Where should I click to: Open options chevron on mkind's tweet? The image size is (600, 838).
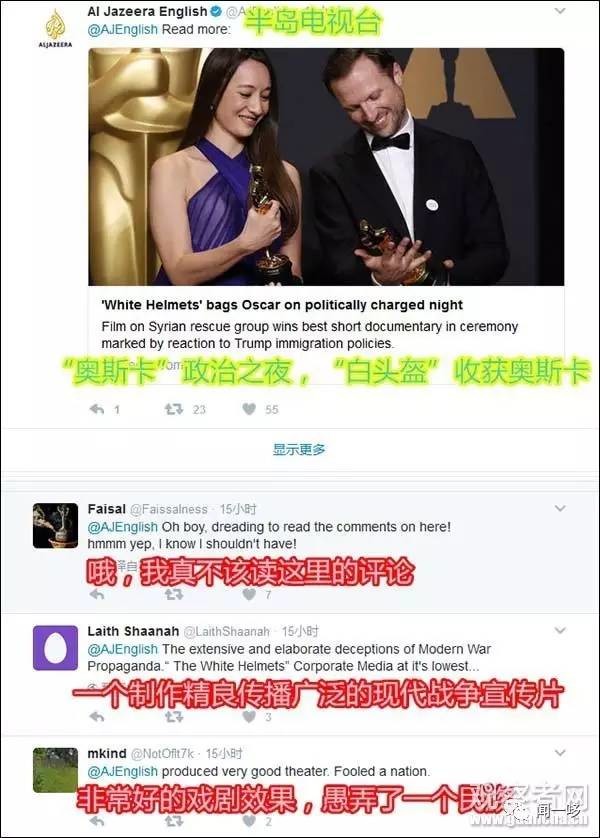point(559,753)
